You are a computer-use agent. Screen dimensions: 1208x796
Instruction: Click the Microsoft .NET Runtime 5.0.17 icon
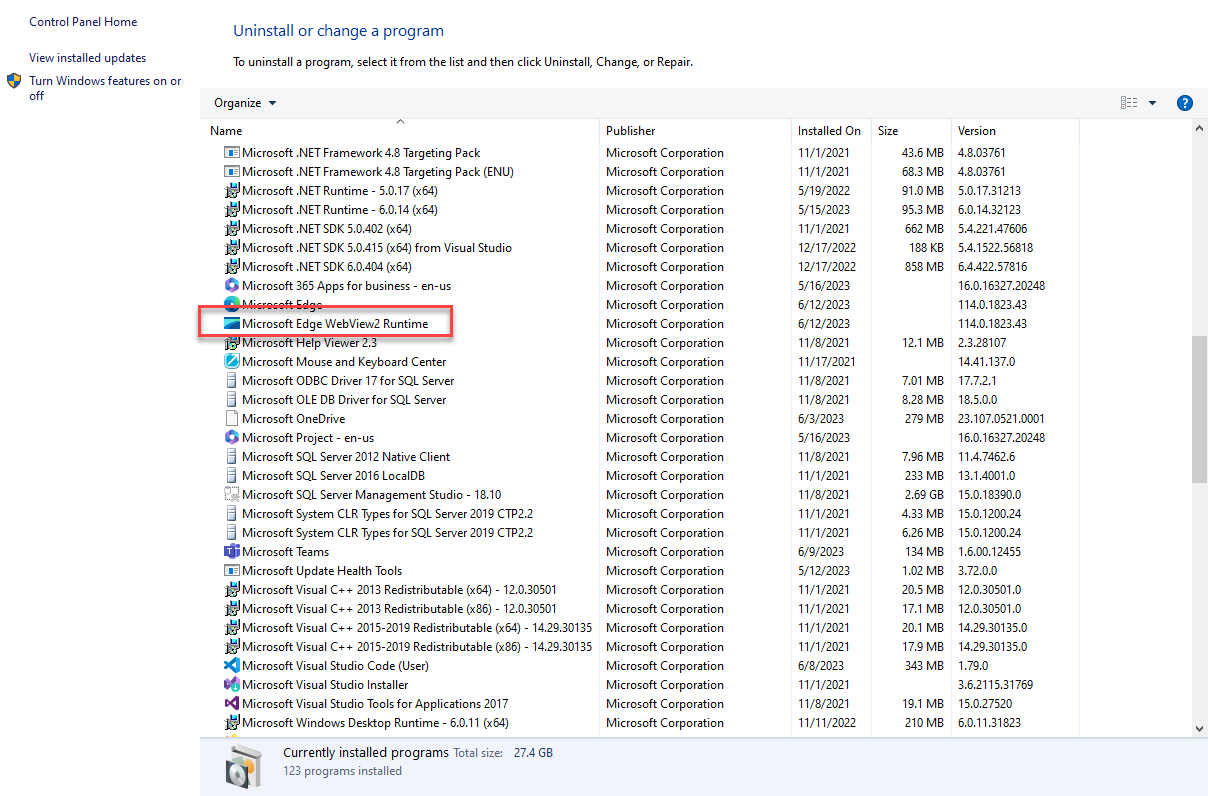(232, 191)
